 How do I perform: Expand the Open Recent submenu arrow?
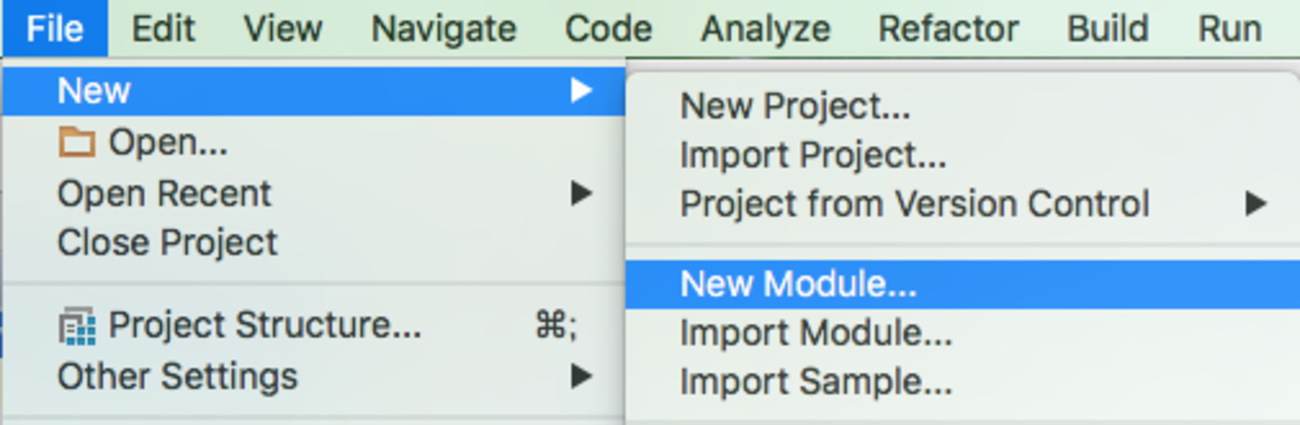pos(581,193)
